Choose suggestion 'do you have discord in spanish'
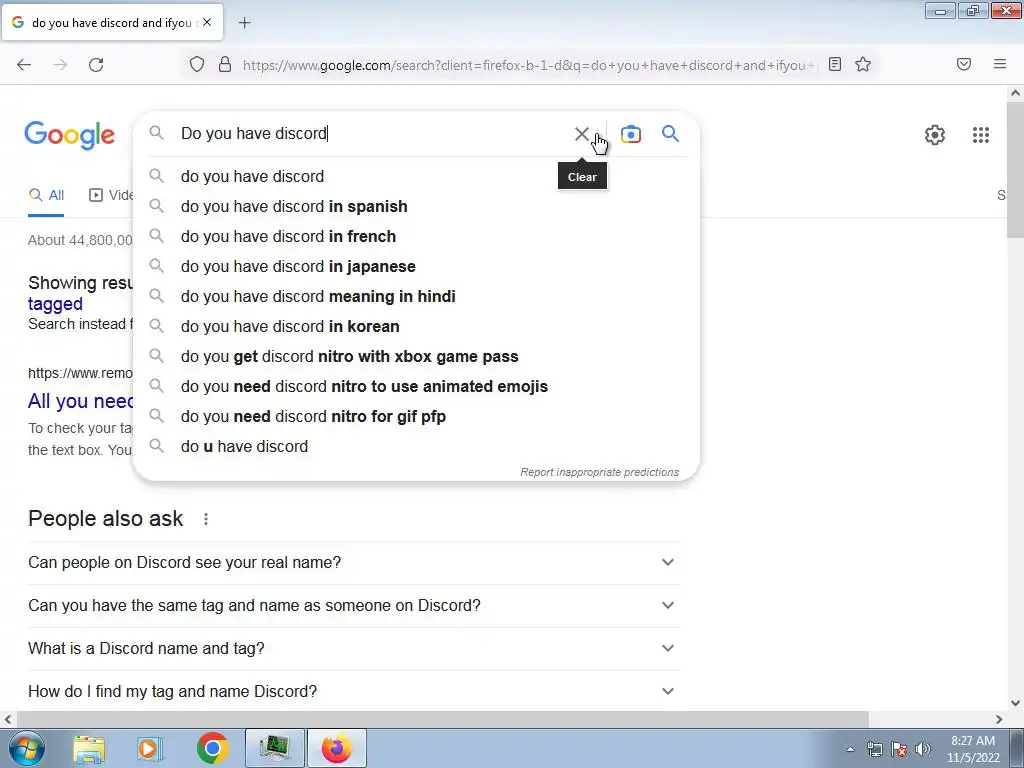Screen dimensions: 1024x768 (416, 206)
